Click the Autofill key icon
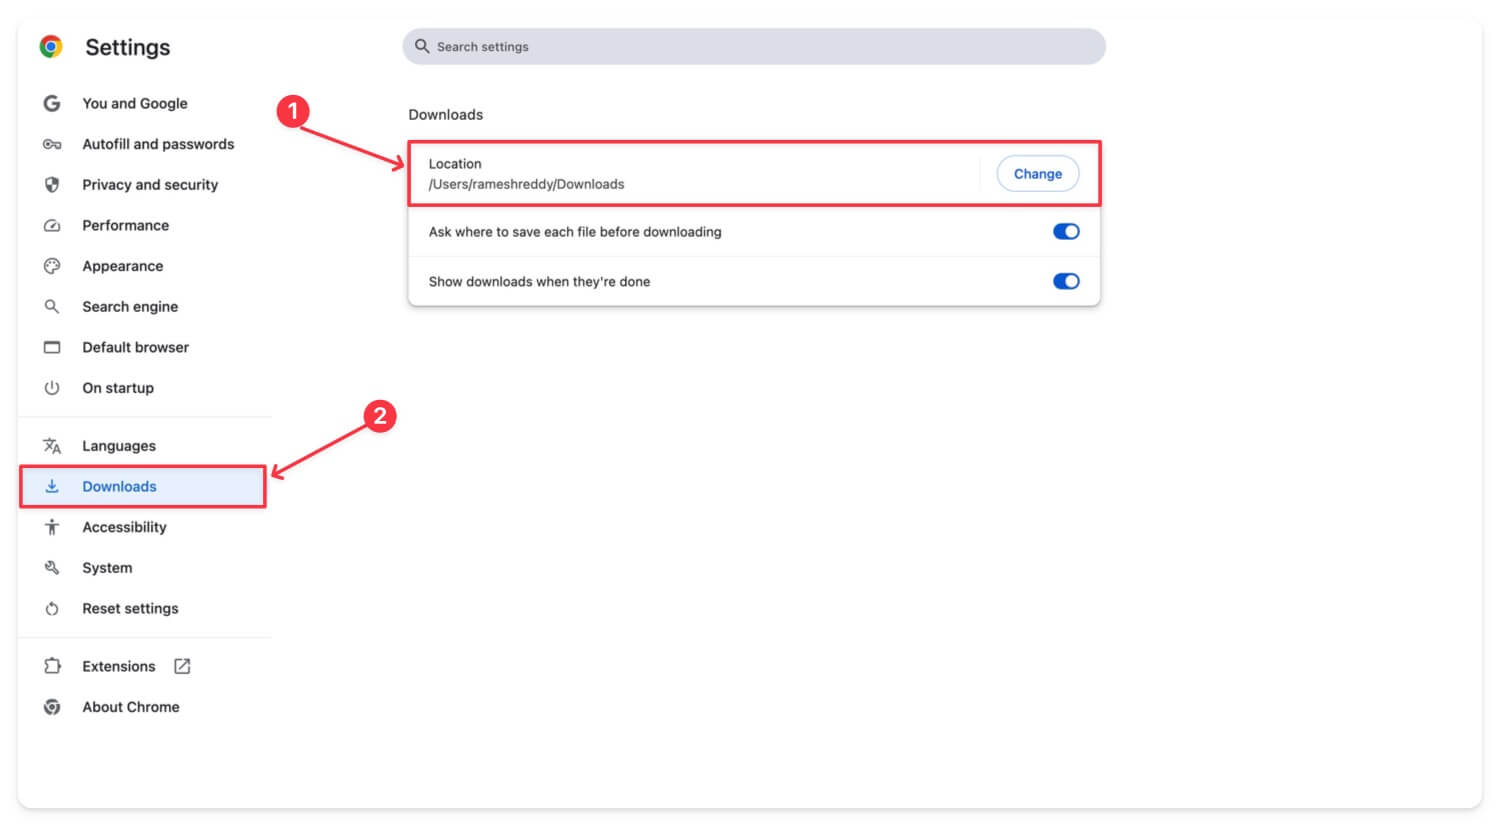The height and width of the screenshot is (826, 1500). (51, 144)
